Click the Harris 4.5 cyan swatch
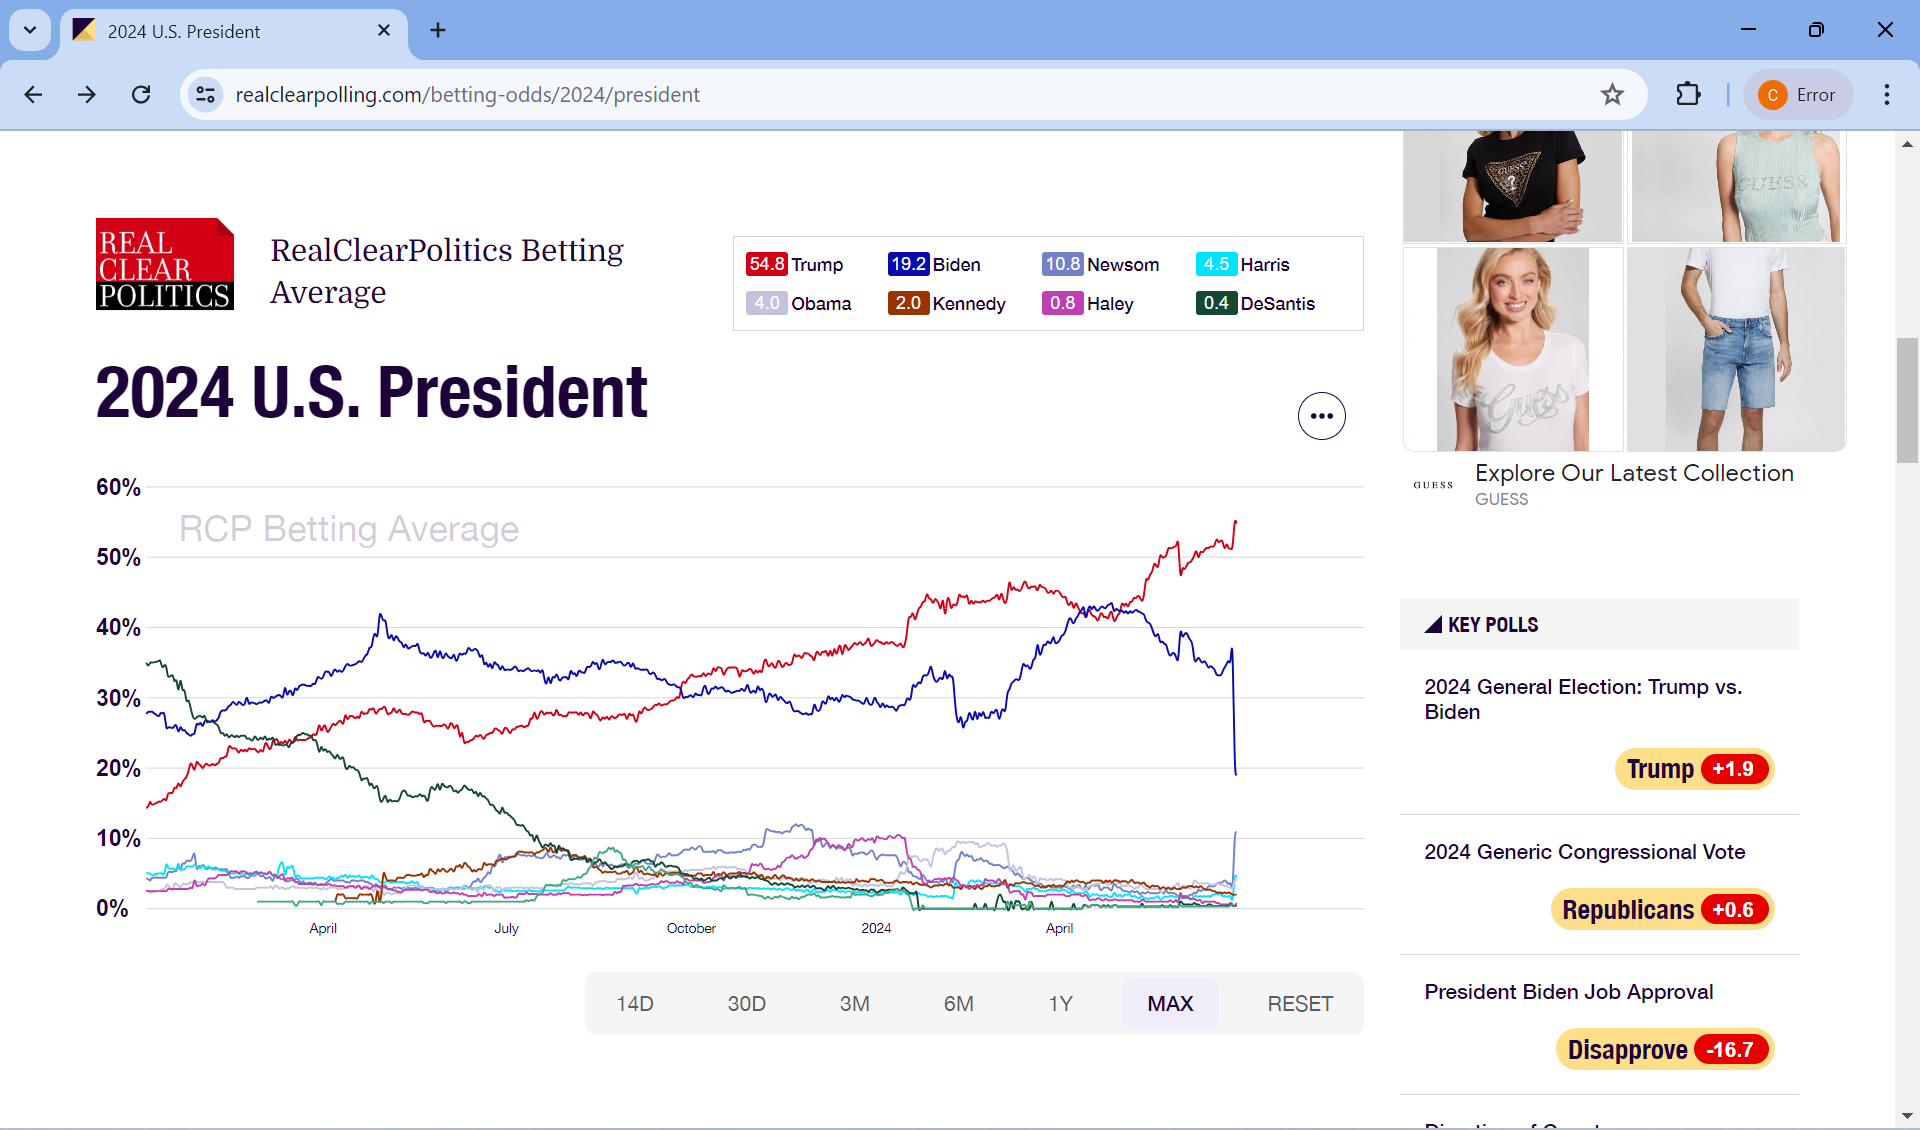The image size is (1920, 1130). click(x=1216, y=265)
